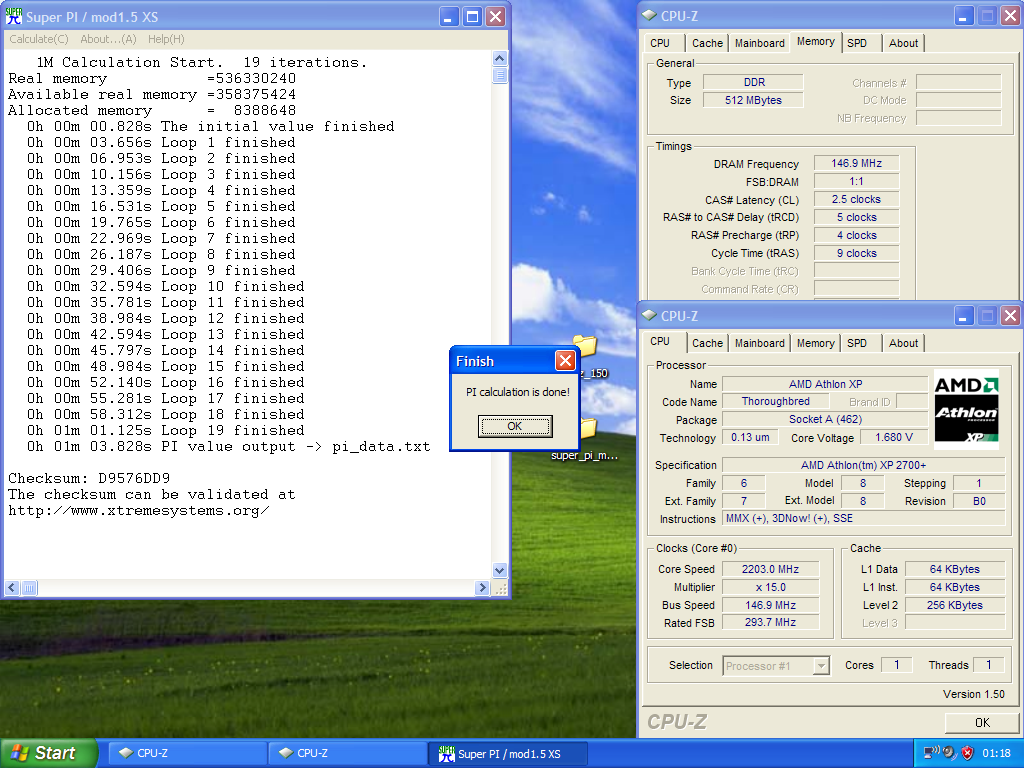Click the Super PI title bar icon
1024x768 pixels.
pos(14,17)
